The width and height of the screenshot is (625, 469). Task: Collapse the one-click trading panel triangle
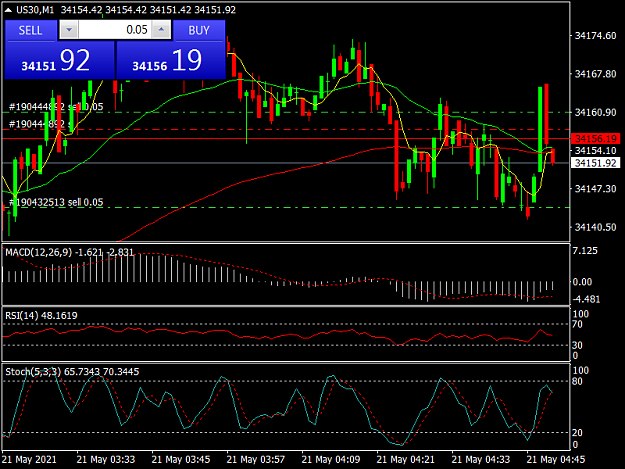[x=8, y=10]
